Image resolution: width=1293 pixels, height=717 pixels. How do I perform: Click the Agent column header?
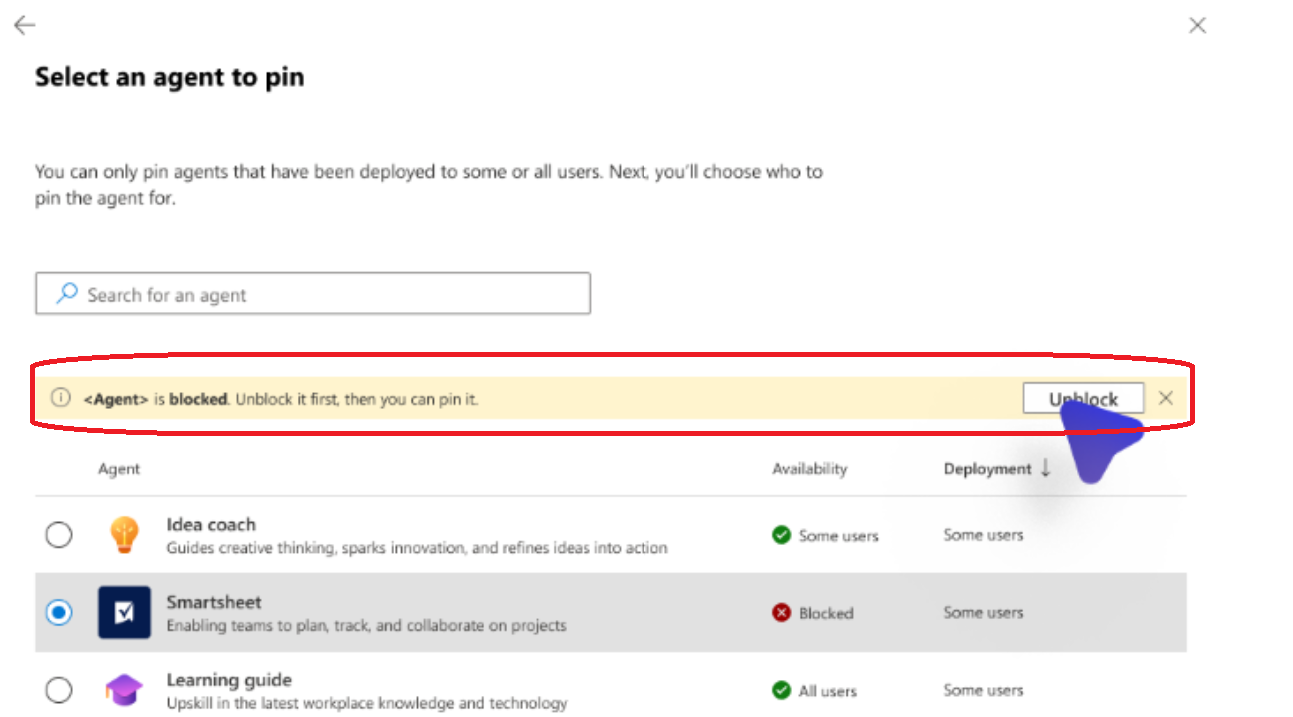pyautogui.click(x=119, y=469)
